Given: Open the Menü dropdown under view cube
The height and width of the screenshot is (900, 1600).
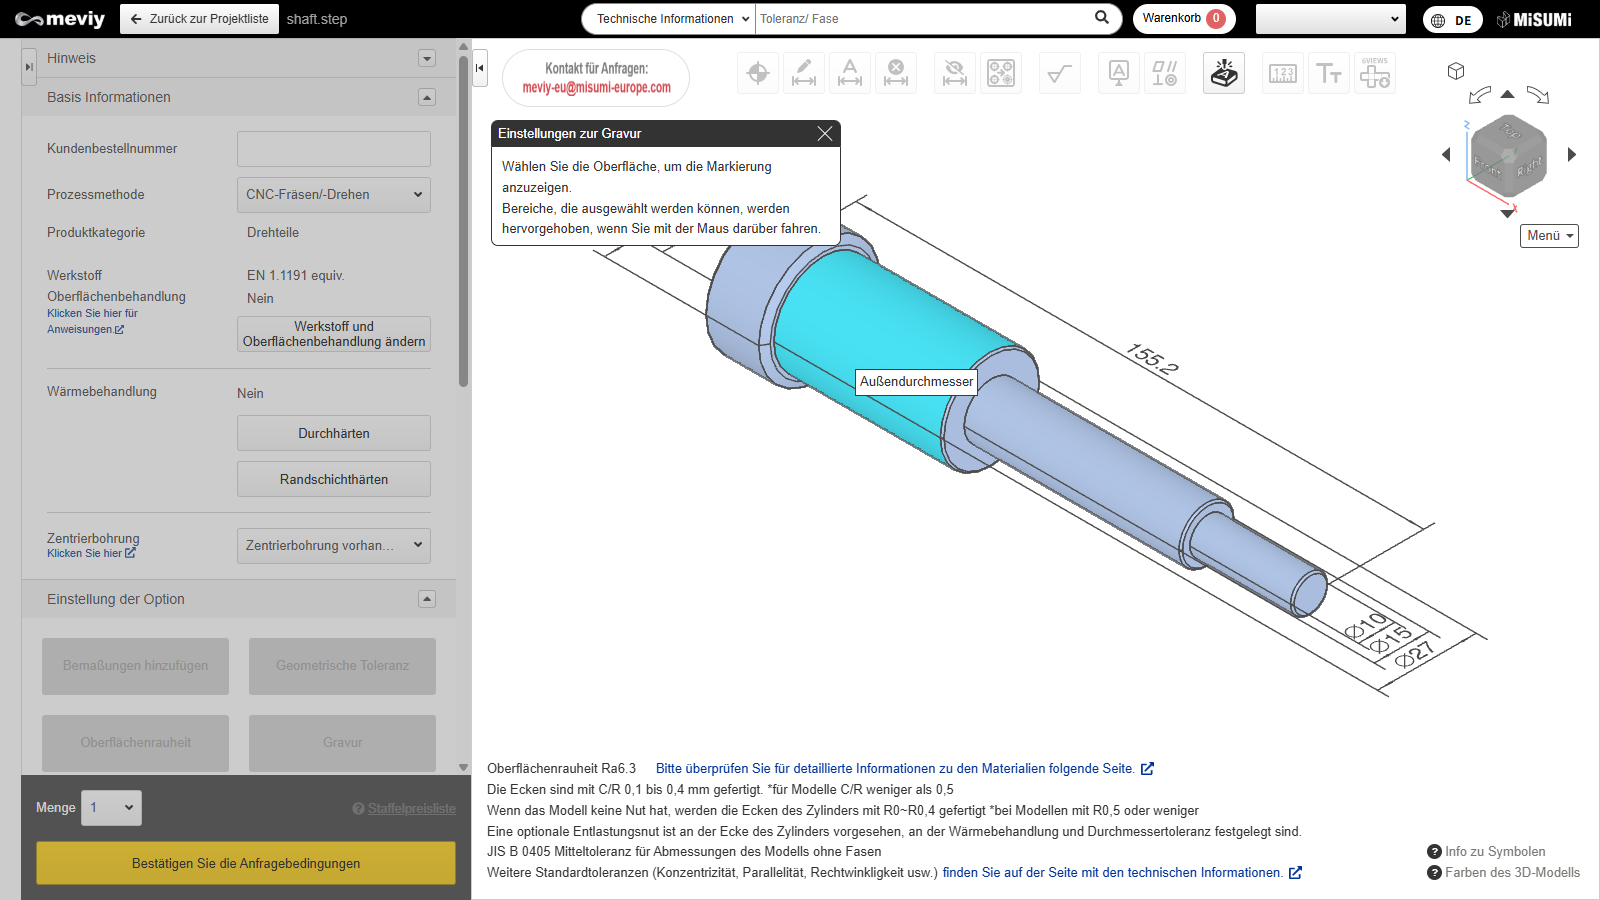Looking at the screenshot, I should (1549, 236).
